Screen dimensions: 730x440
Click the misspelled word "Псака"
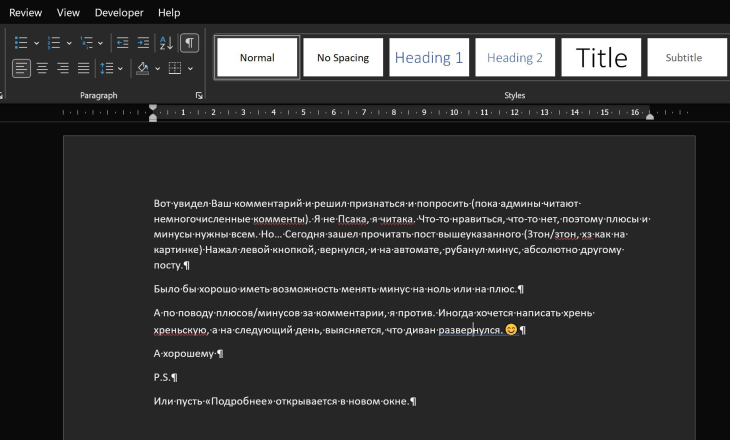coord(352,219)
